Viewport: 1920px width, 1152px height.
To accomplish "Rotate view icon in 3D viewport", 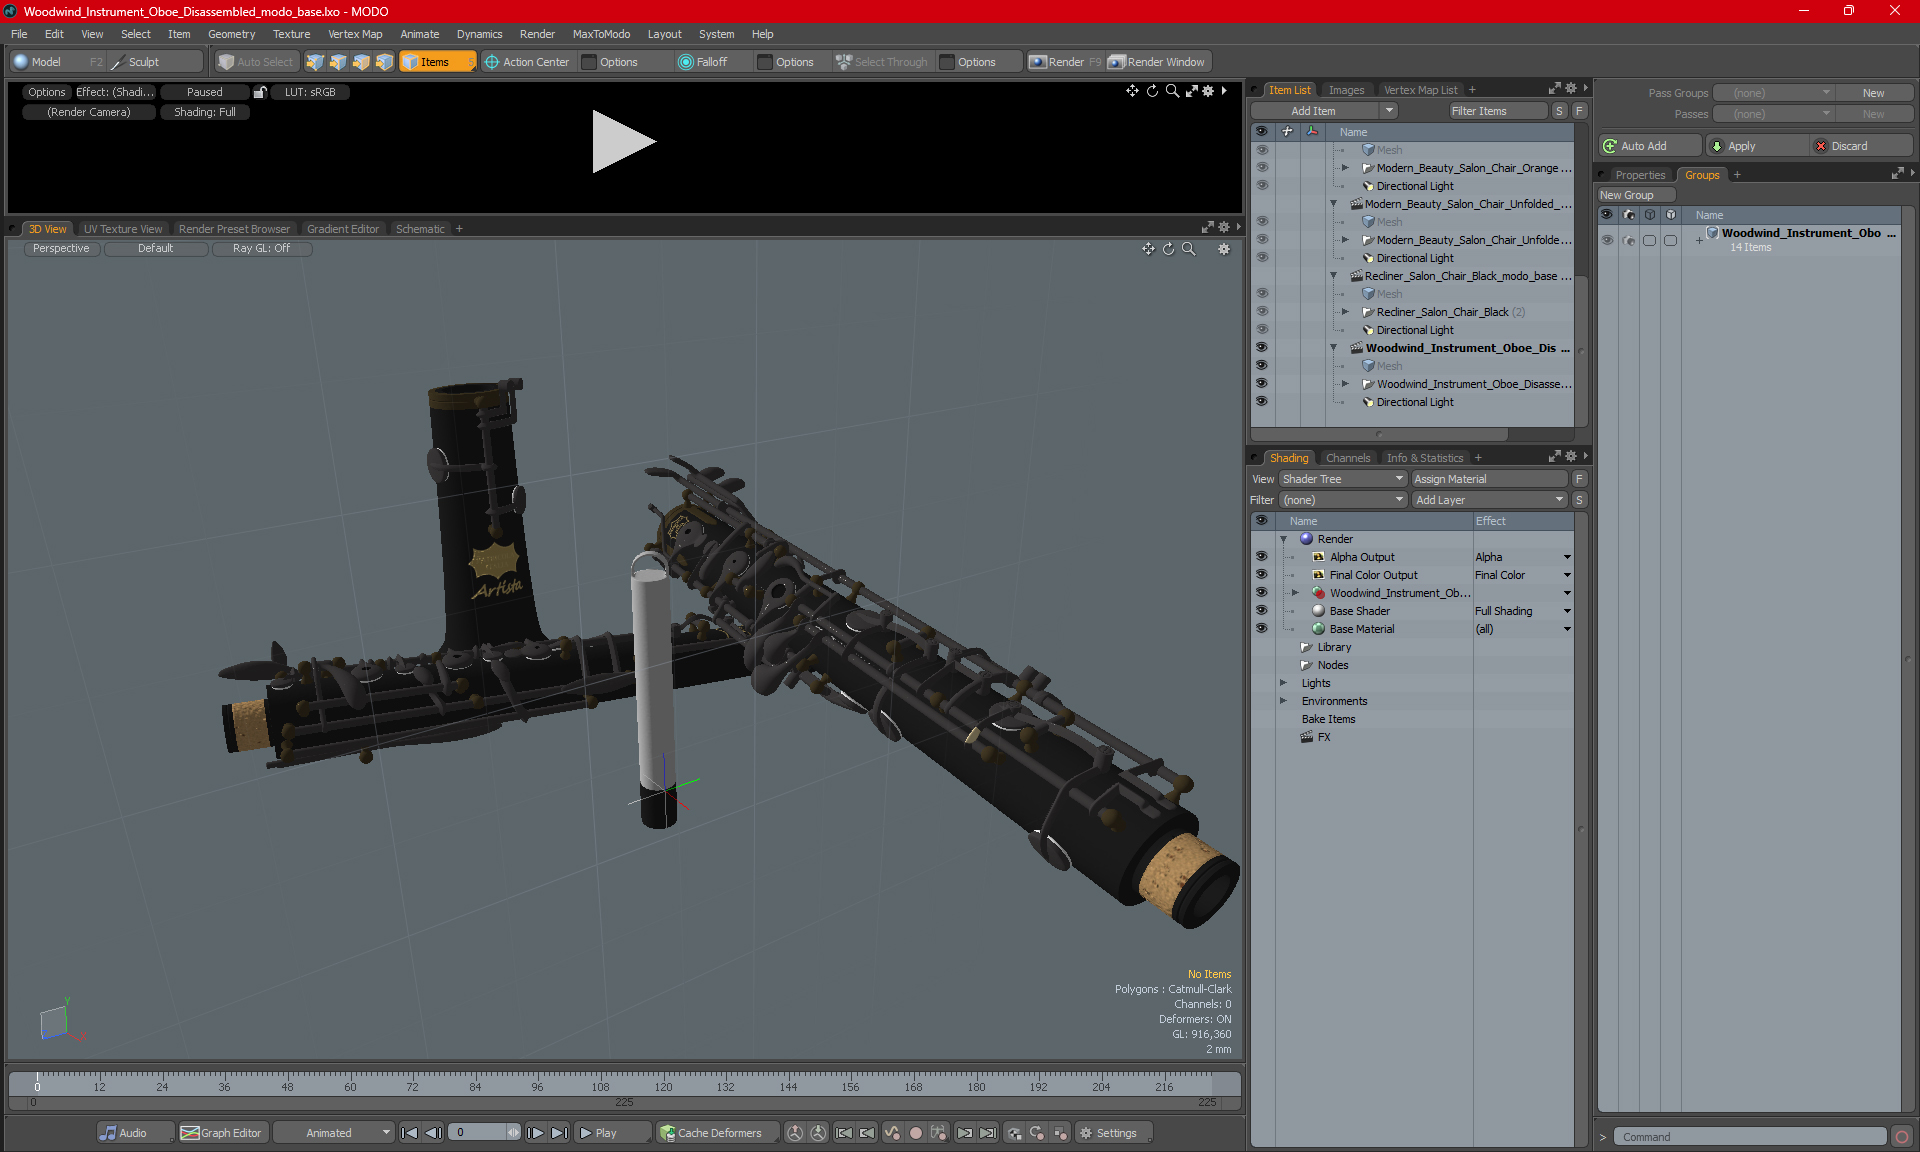I will click(x=1168, y=249).
